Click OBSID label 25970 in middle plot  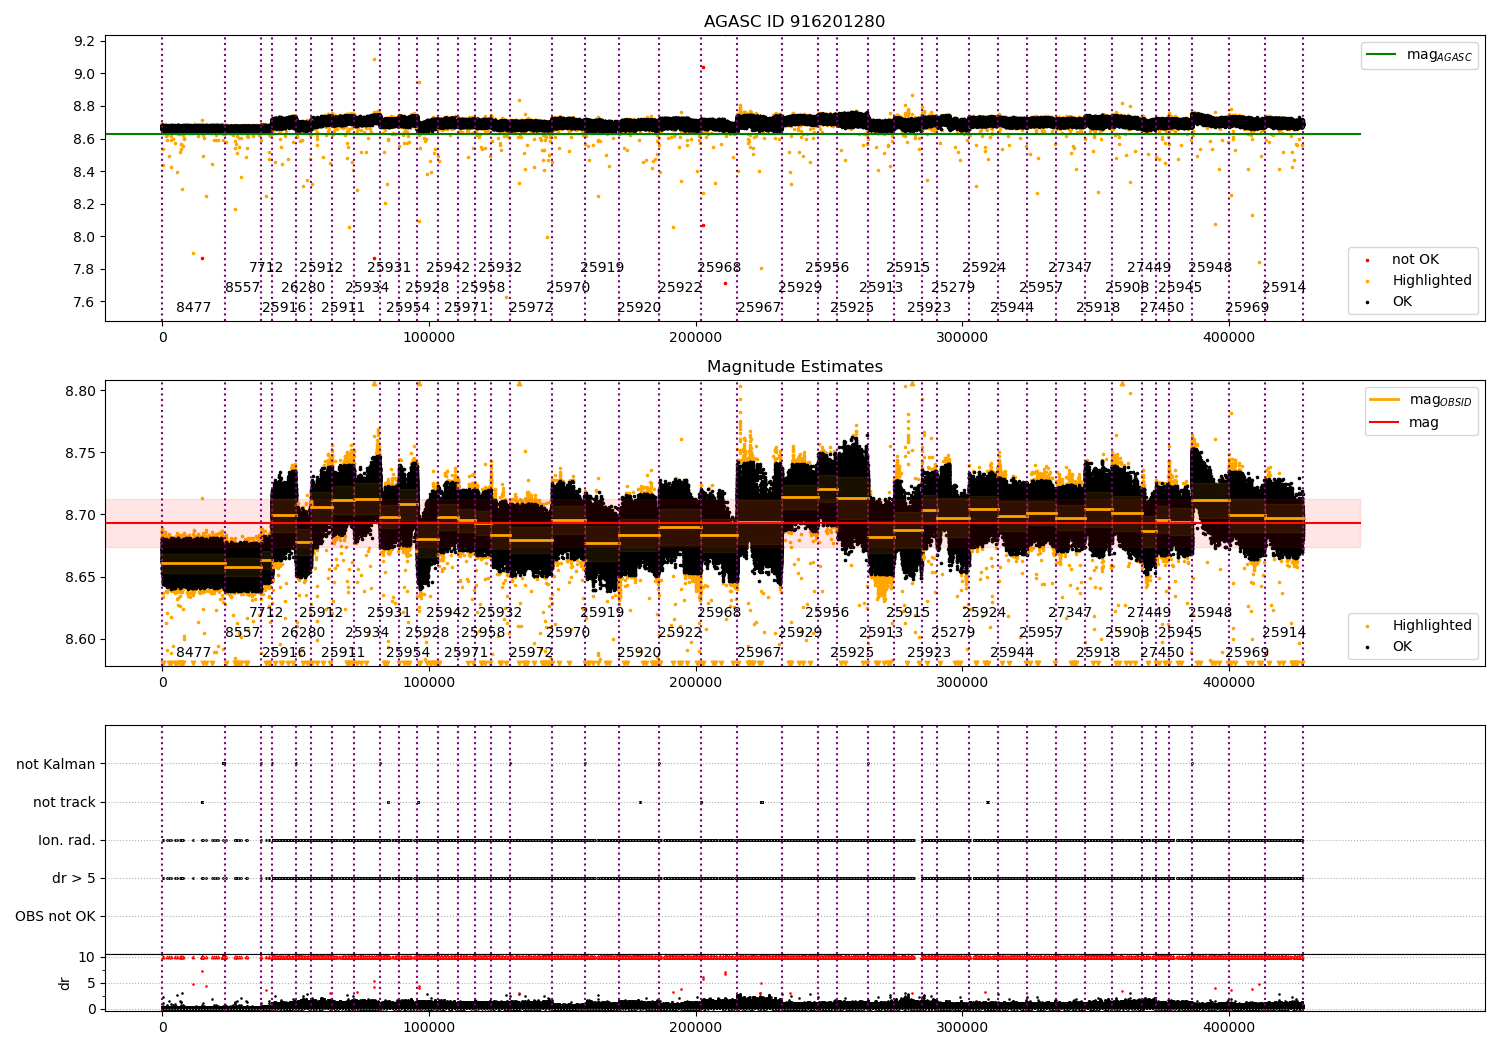568,633
